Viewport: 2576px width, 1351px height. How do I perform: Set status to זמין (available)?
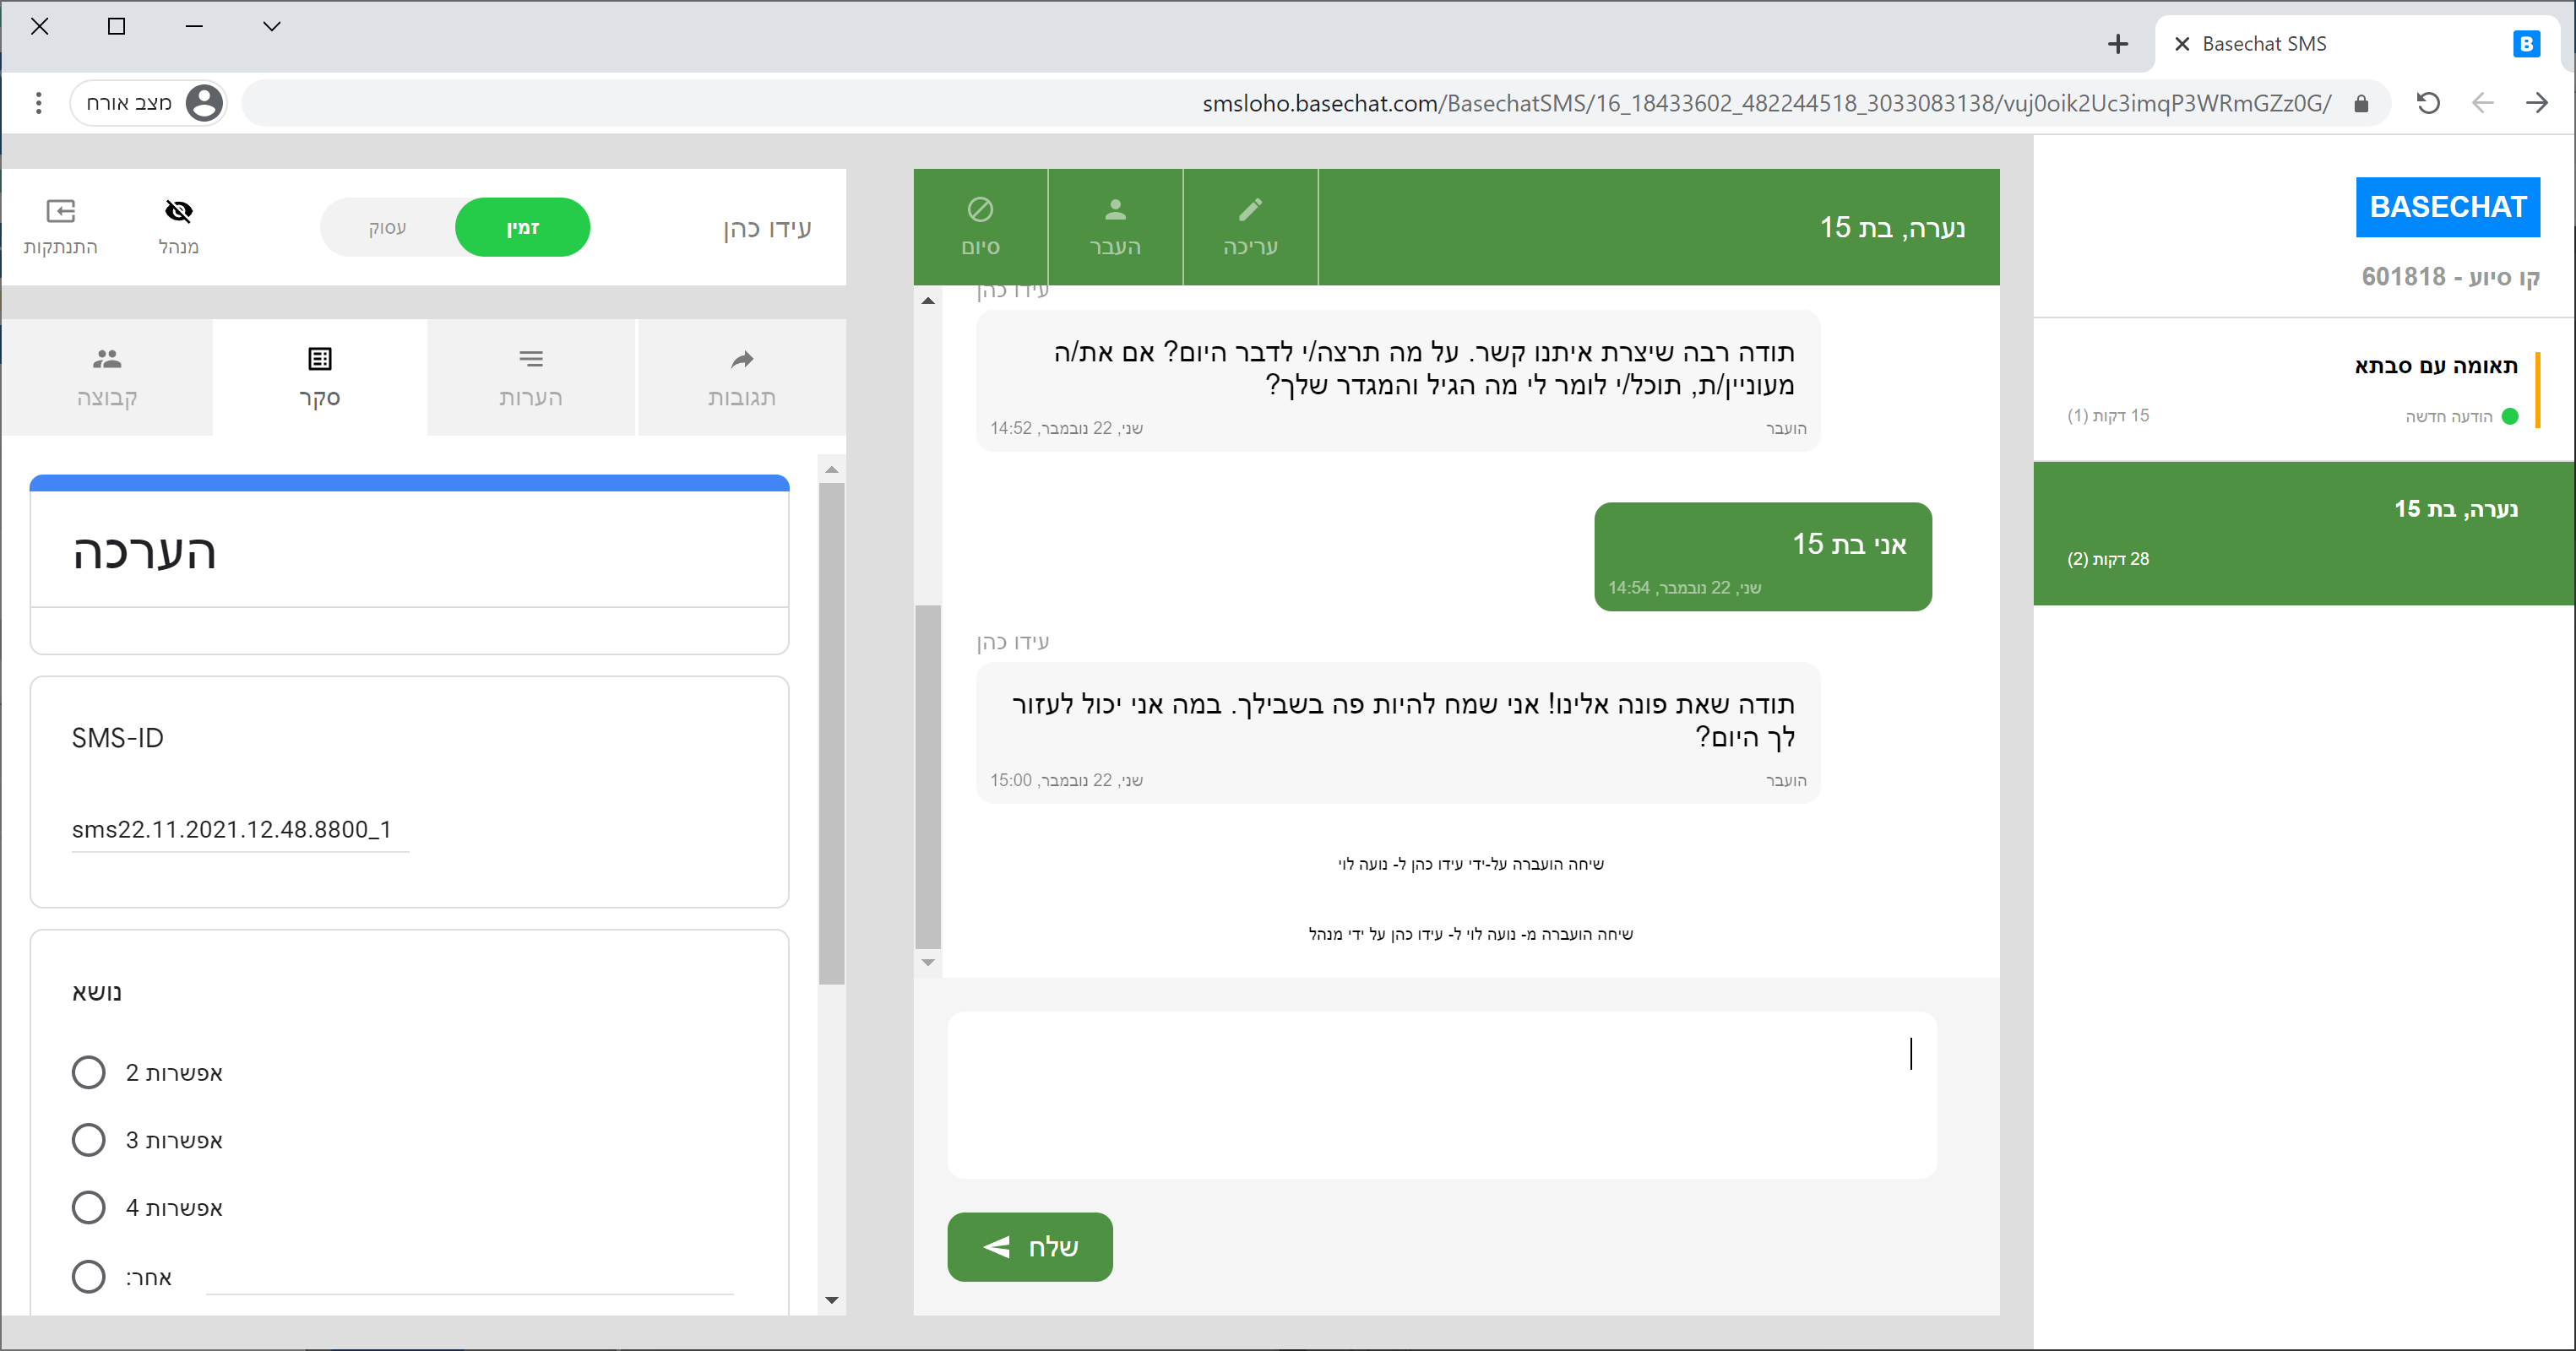522,228
